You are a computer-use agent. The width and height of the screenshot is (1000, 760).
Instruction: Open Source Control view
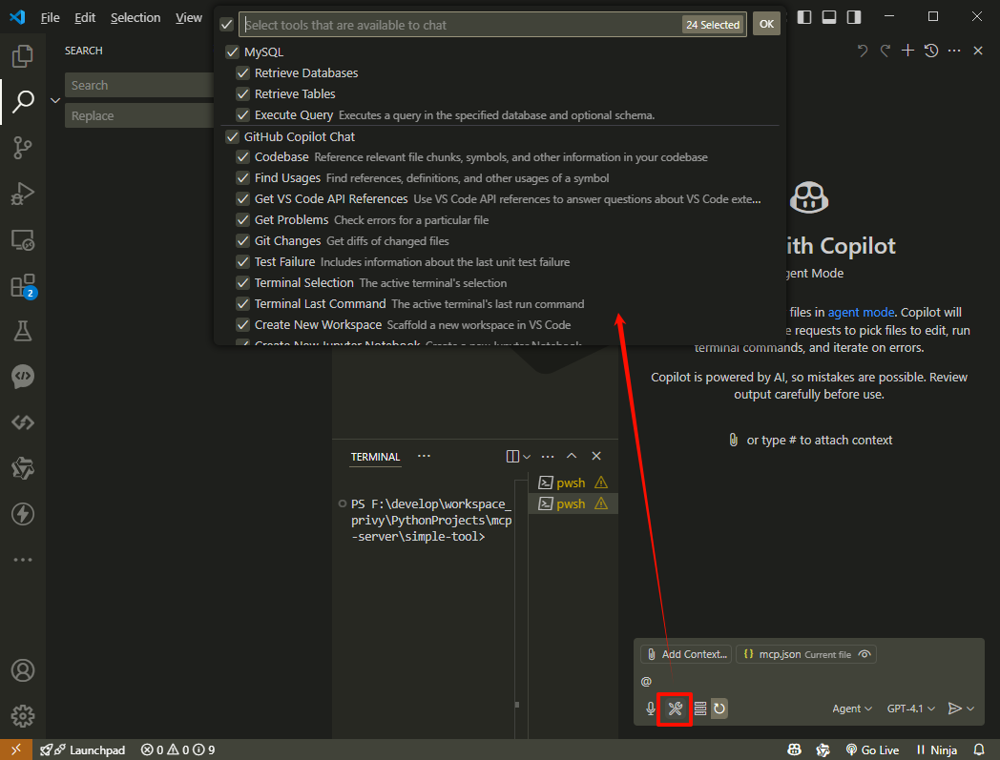[22, 148]
